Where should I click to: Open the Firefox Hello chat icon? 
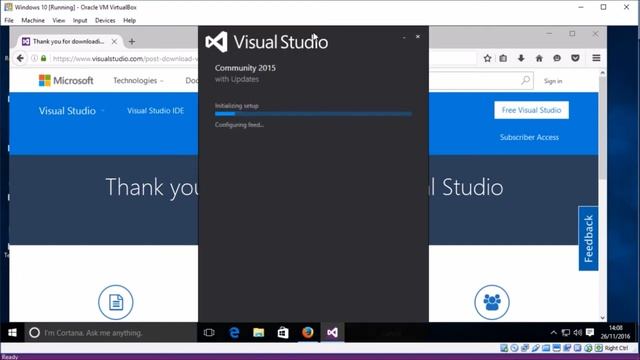557,58
